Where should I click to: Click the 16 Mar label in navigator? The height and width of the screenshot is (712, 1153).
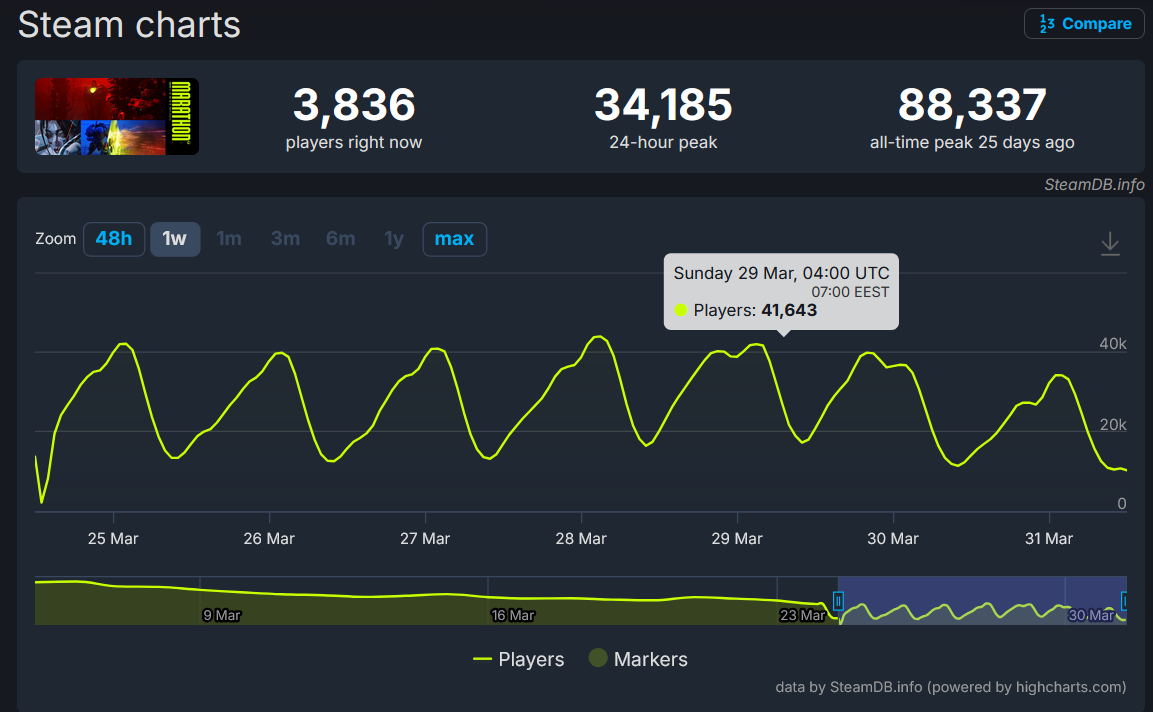(513, 615)
